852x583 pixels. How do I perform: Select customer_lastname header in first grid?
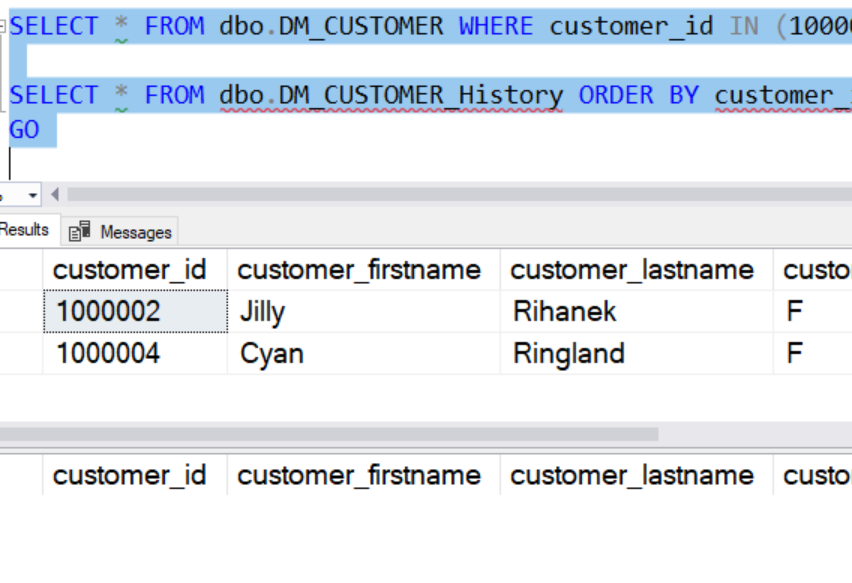click(632, 270)
